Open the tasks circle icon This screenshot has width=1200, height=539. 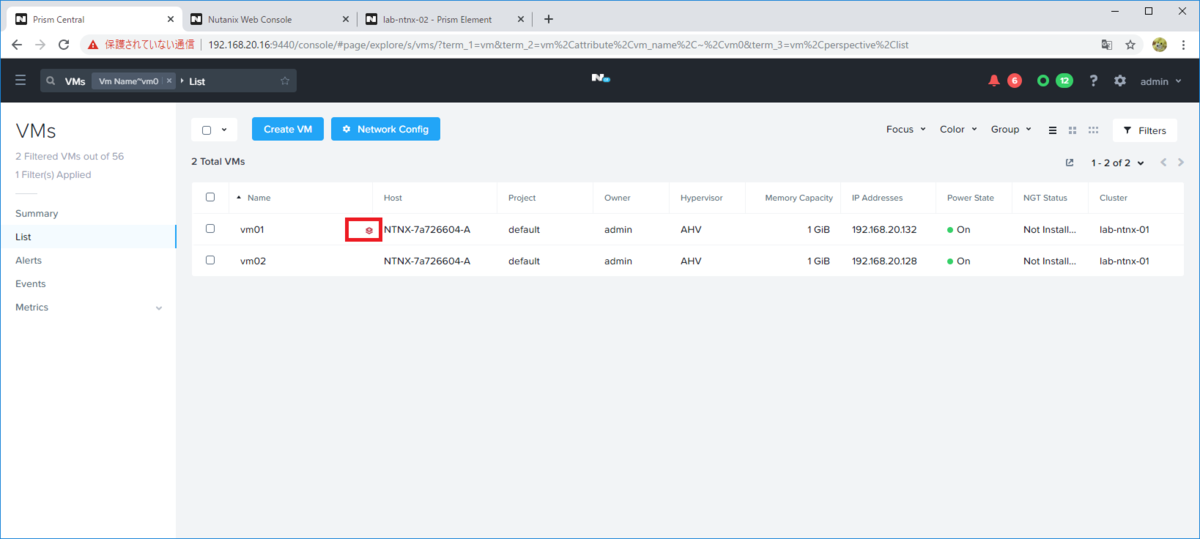pos(1043,81)
